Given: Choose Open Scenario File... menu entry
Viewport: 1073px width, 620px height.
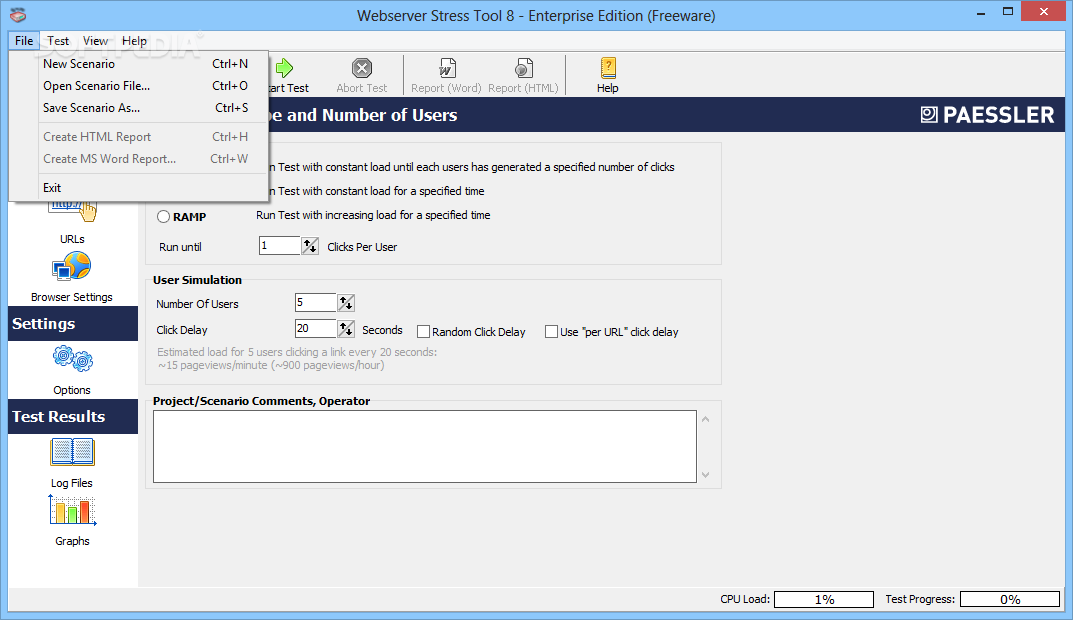Looking at the screenshot, I should tap(139, 86).
